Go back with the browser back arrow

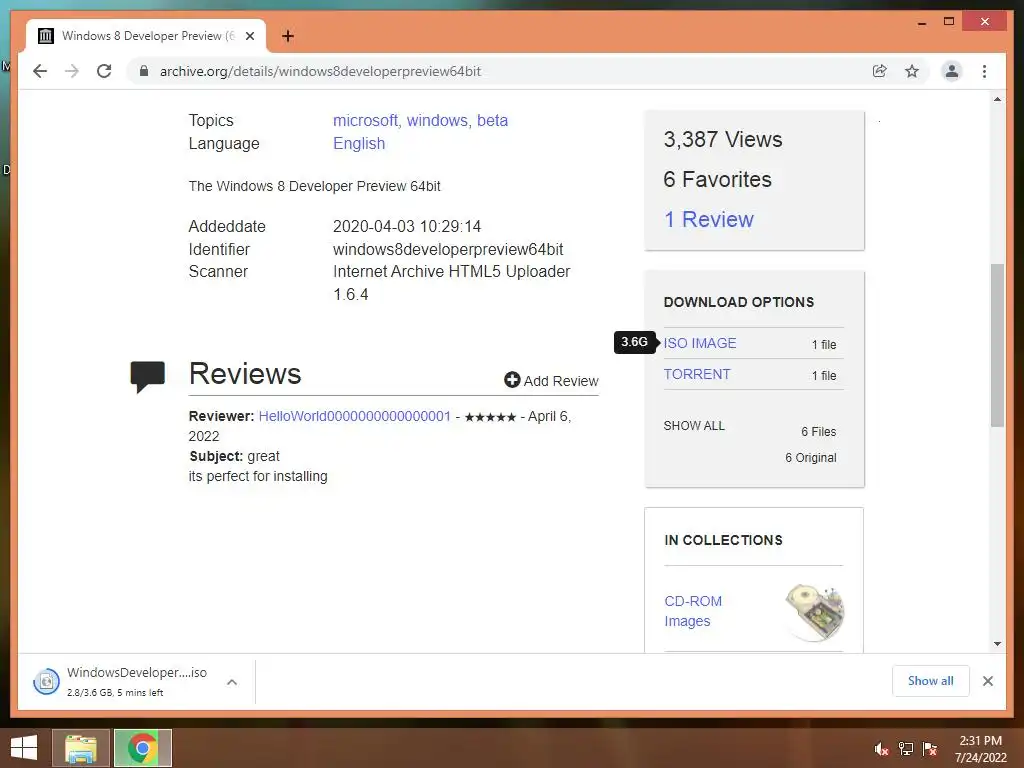(x=40, y=71)
